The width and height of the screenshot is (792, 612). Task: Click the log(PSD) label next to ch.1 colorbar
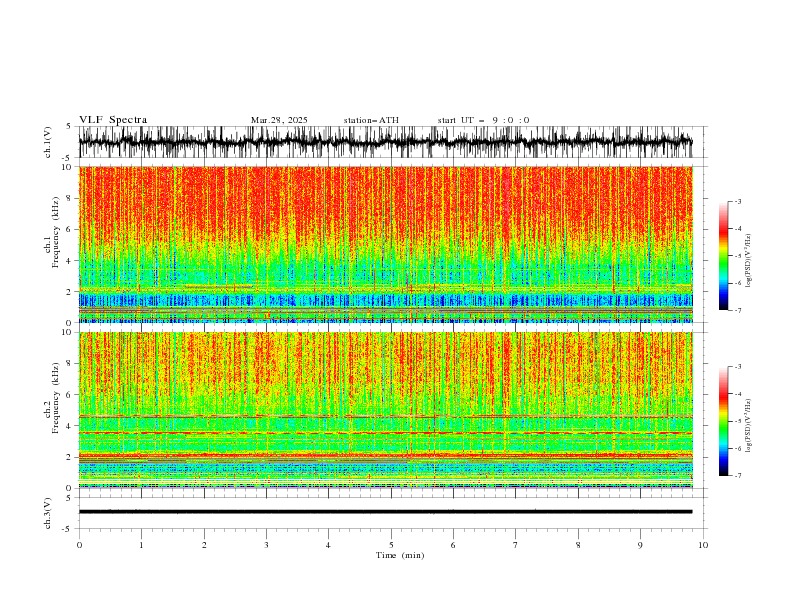(749, 261)
